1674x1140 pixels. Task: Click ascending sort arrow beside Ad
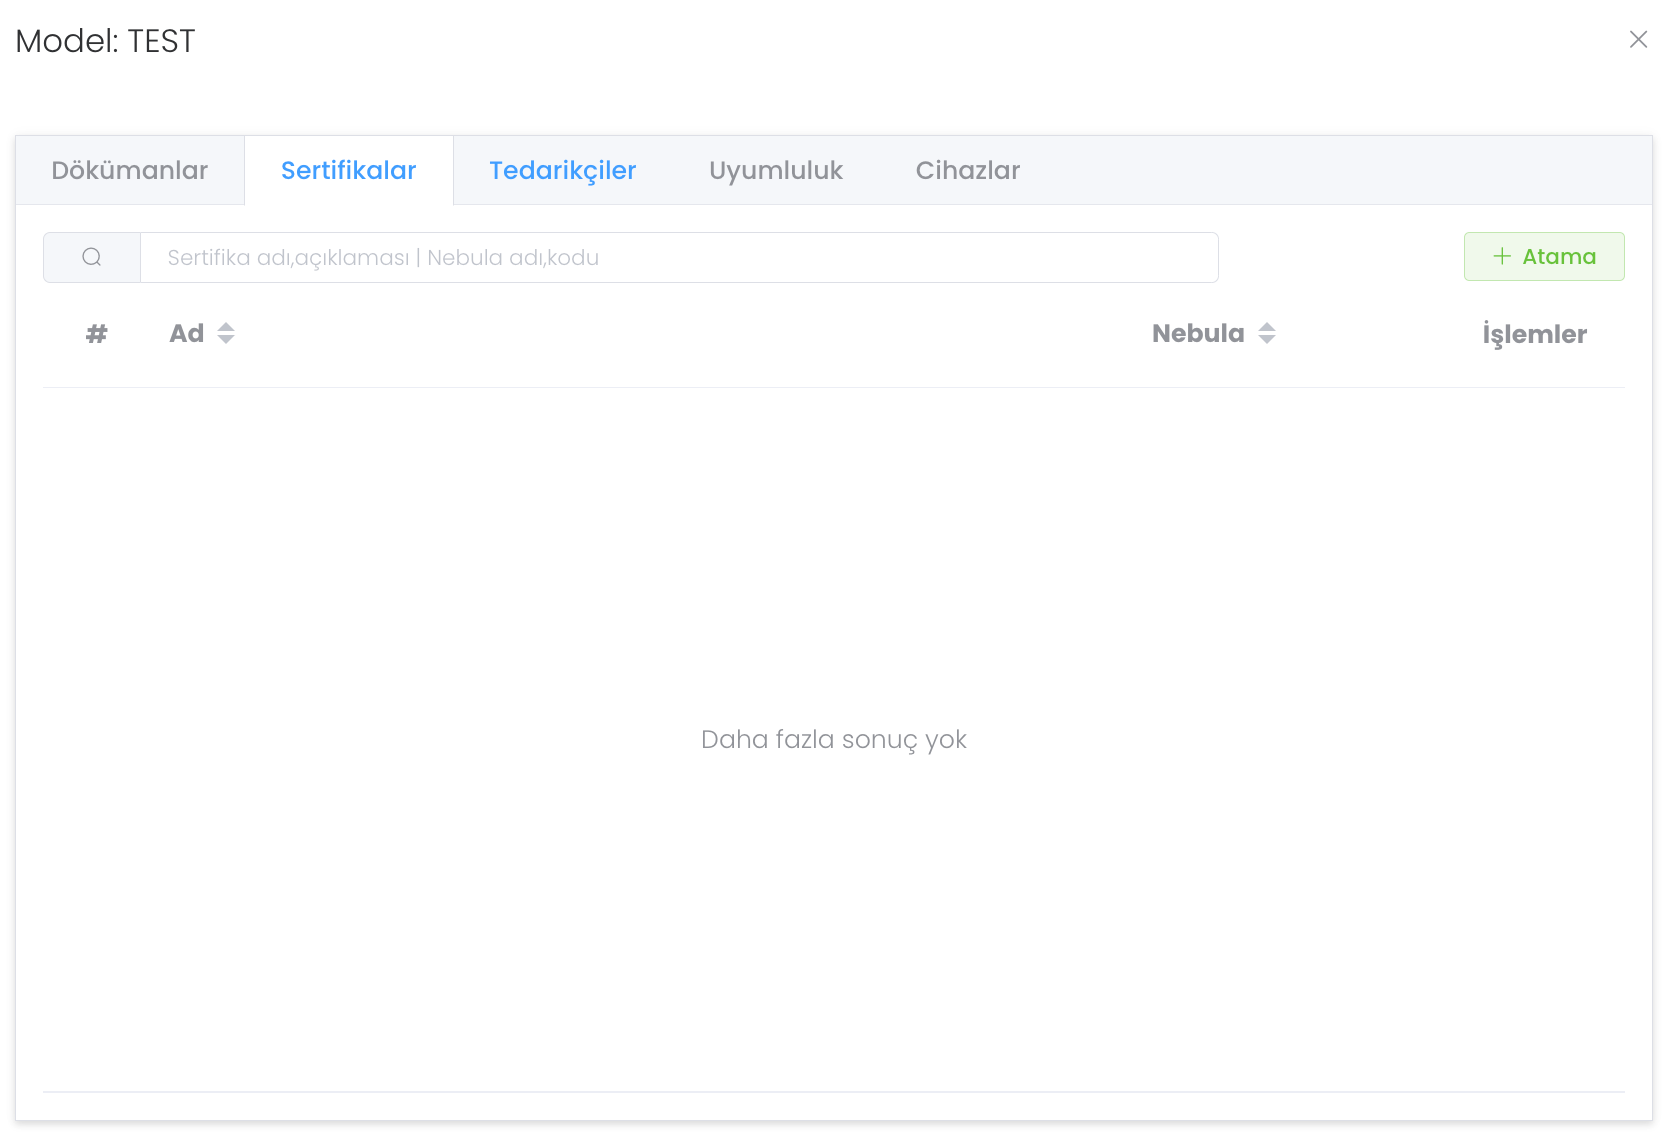(x=226, y=326)
